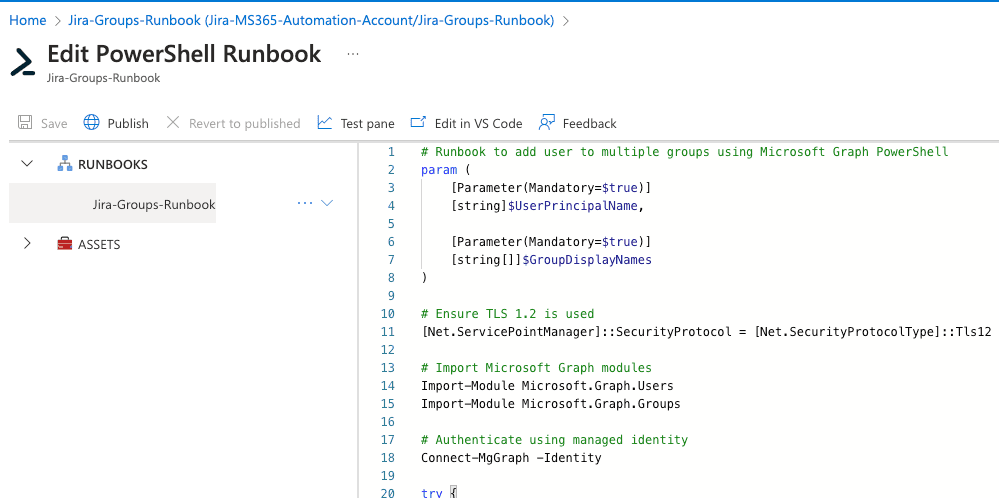Select Revert to published
Viewport: 999px width, 498px height.
245,124
